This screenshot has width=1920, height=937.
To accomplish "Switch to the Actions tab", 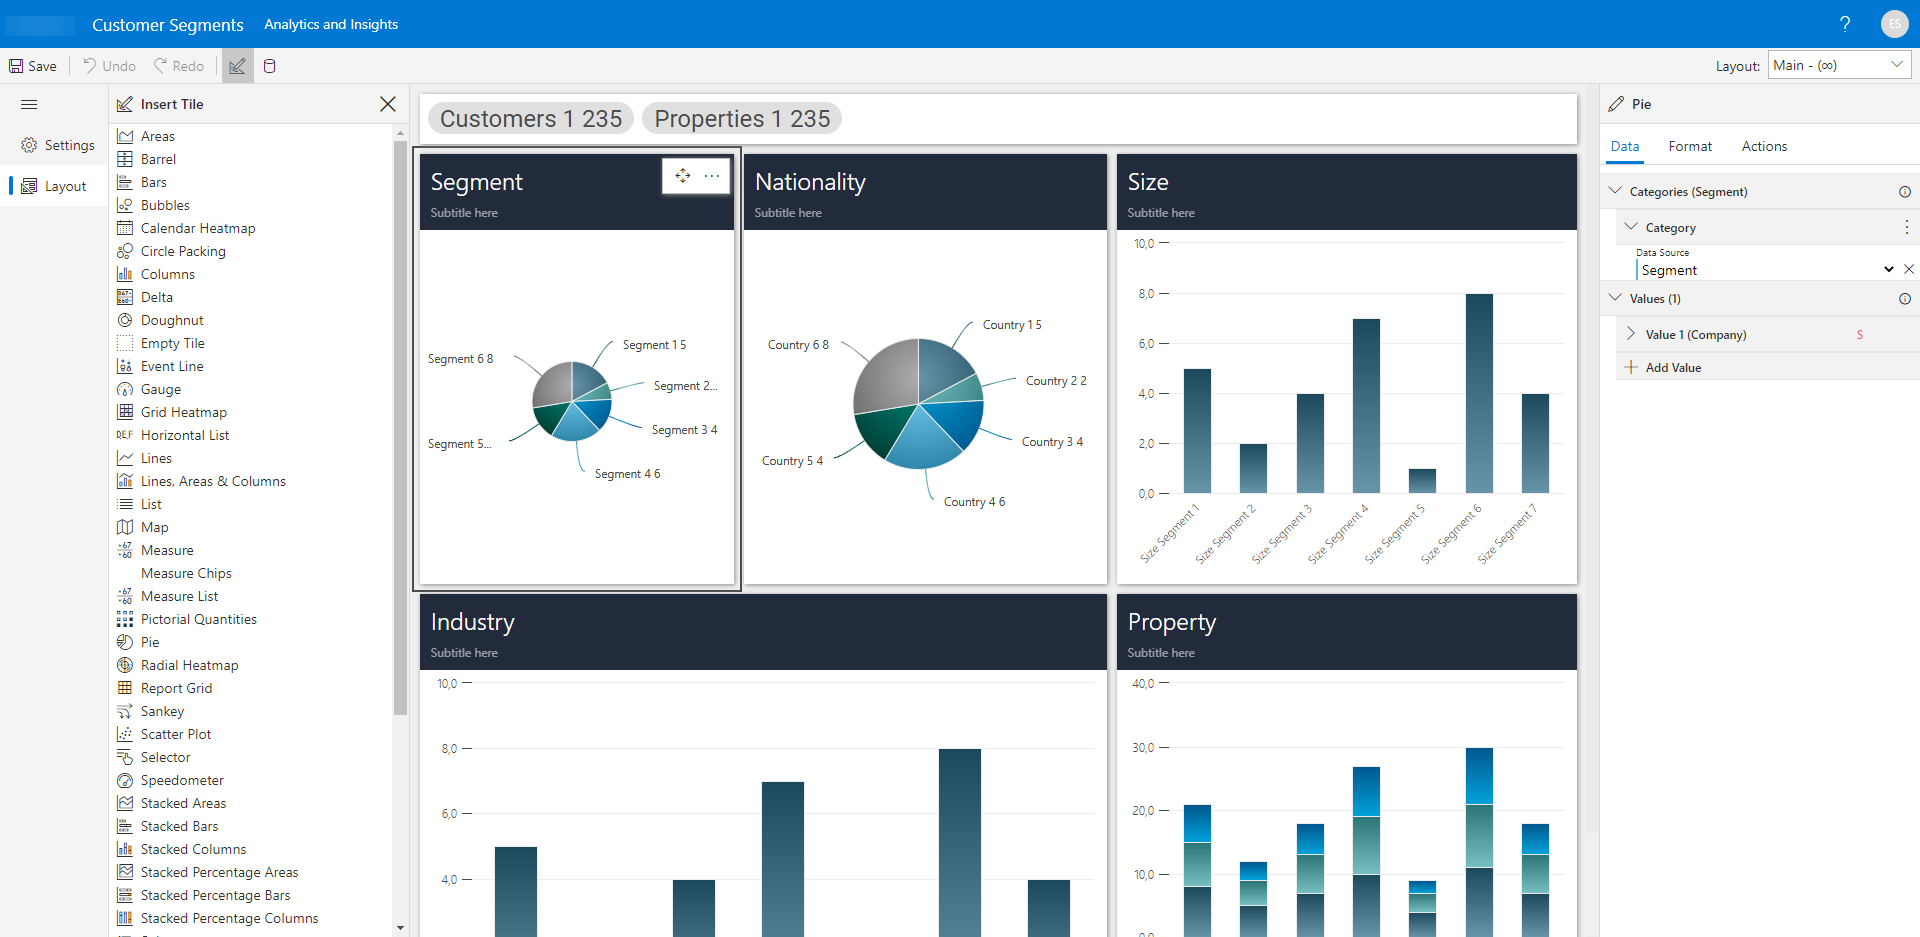I will point(1764,146).
